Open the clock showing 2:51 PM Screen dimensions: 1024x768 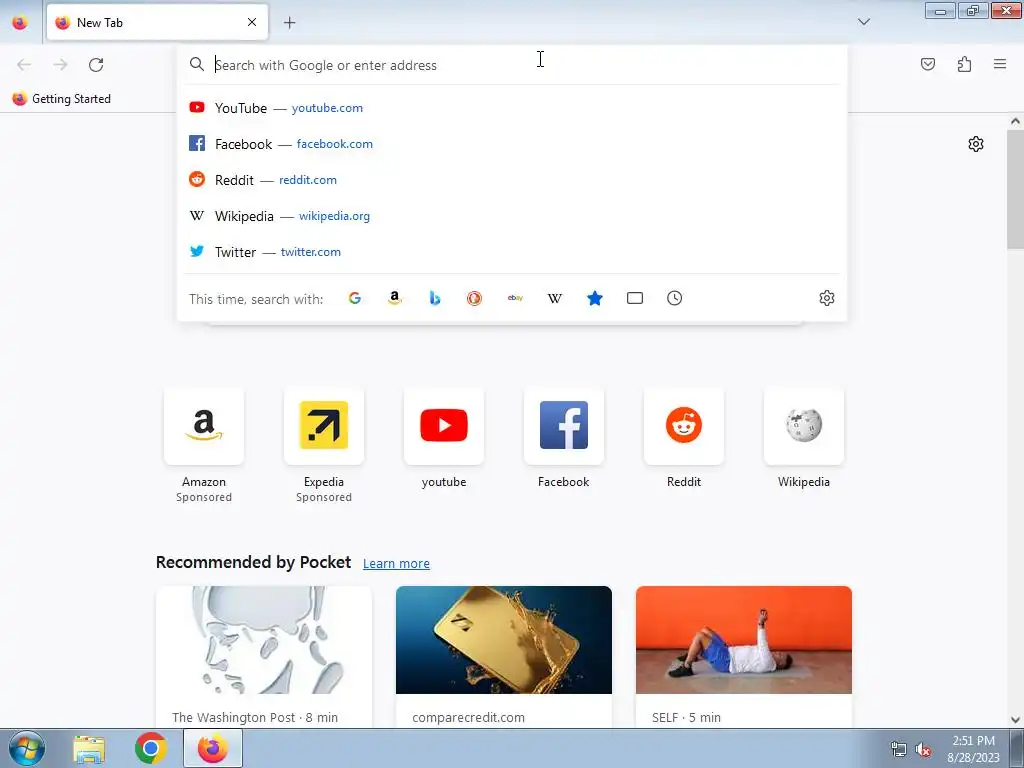pyautogui.click(x=974, y=749)
